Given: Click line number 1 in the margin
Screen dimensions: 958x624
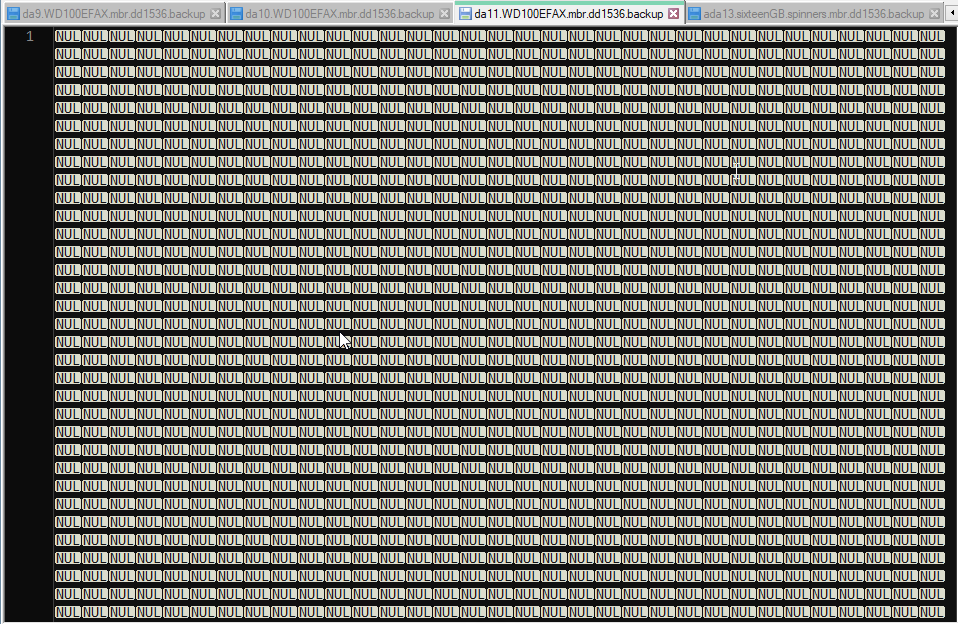Looking at the screenshot, I should pyautogui.click(x=29, y=37).
